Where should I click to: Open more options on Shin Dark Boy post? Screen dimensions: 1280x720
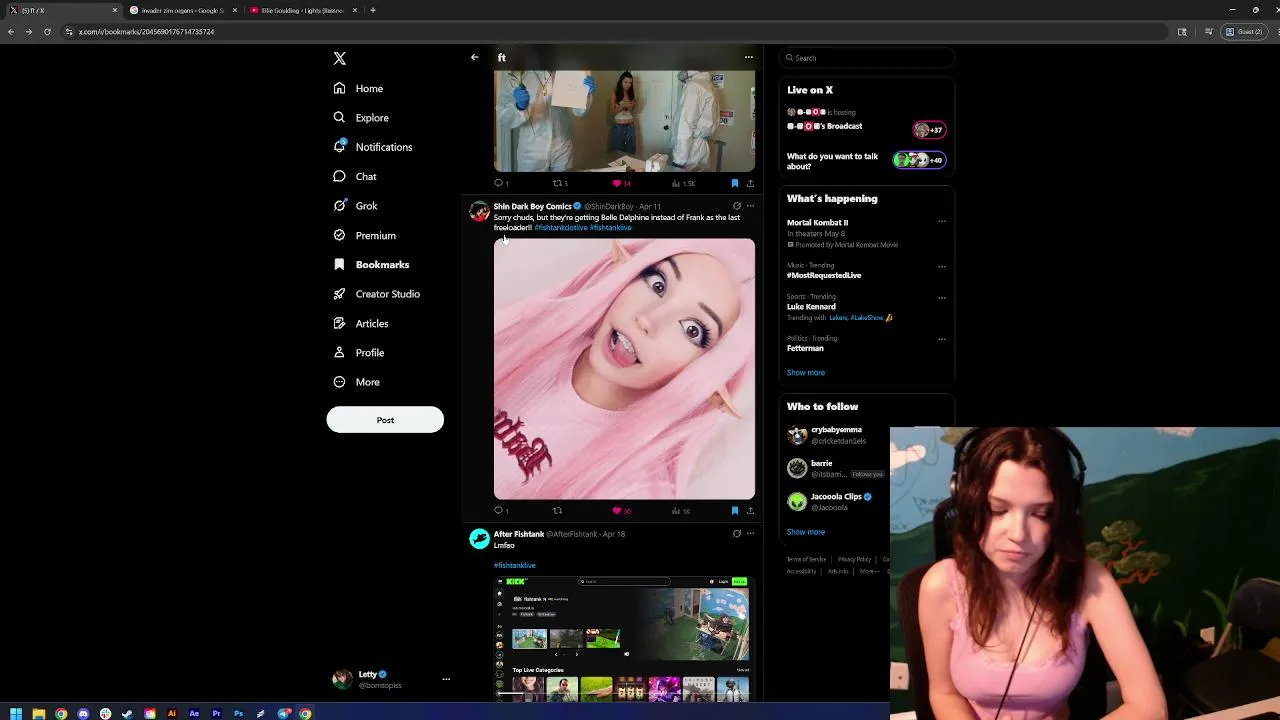[x=750, y=206]
